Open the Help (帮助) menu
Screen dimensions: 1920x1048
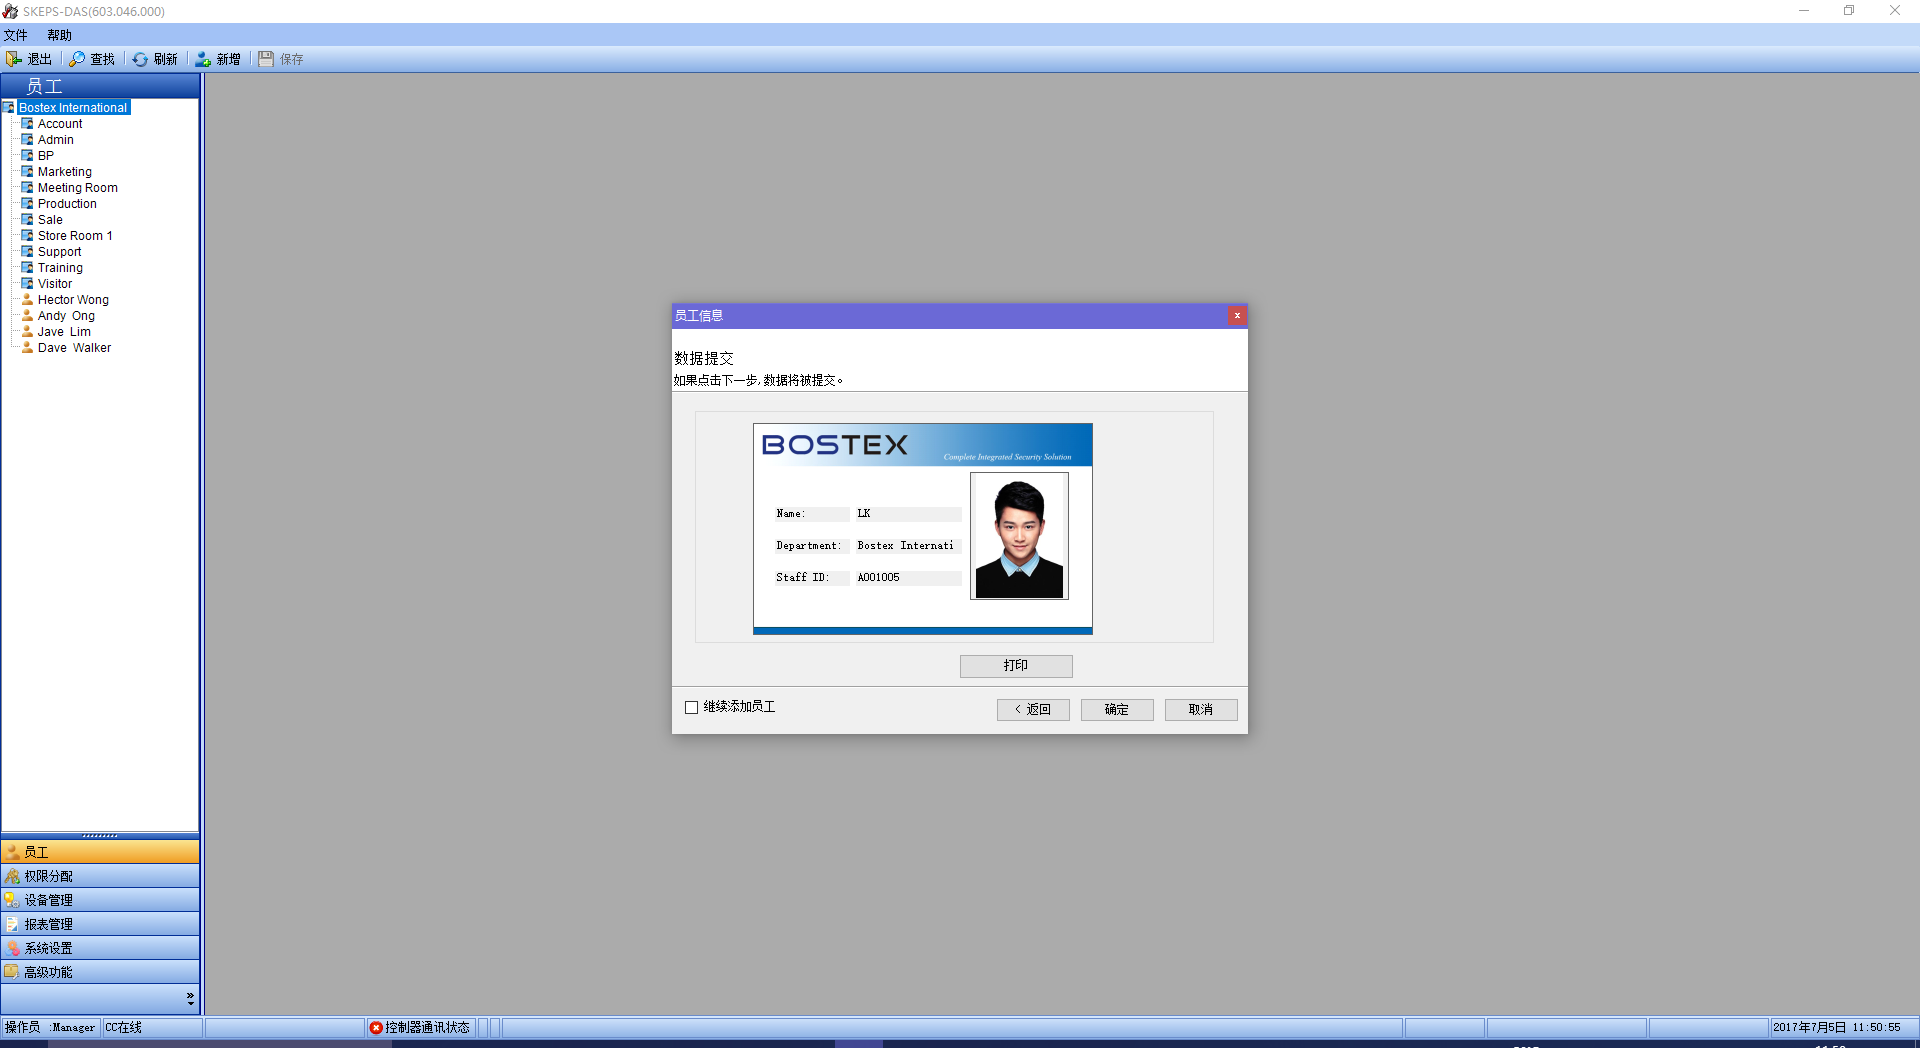(x=59, y=35)
